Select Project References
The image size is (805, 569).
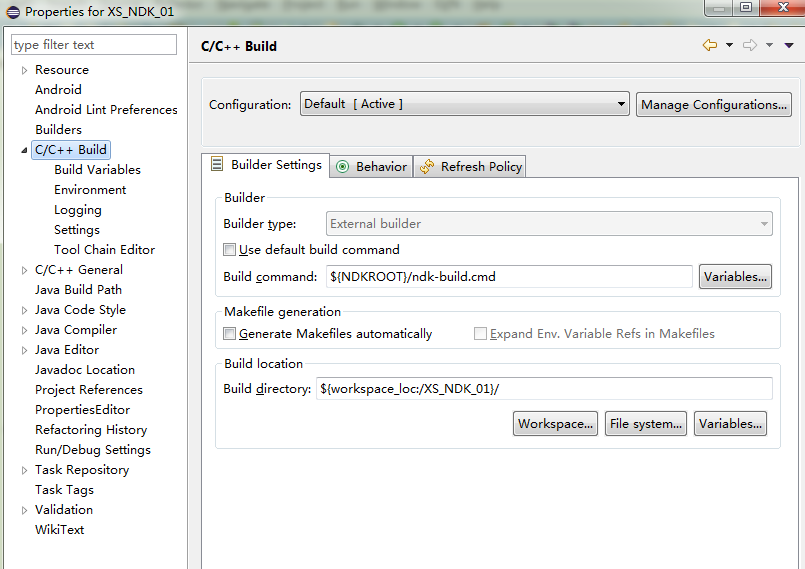coord(88,390)
